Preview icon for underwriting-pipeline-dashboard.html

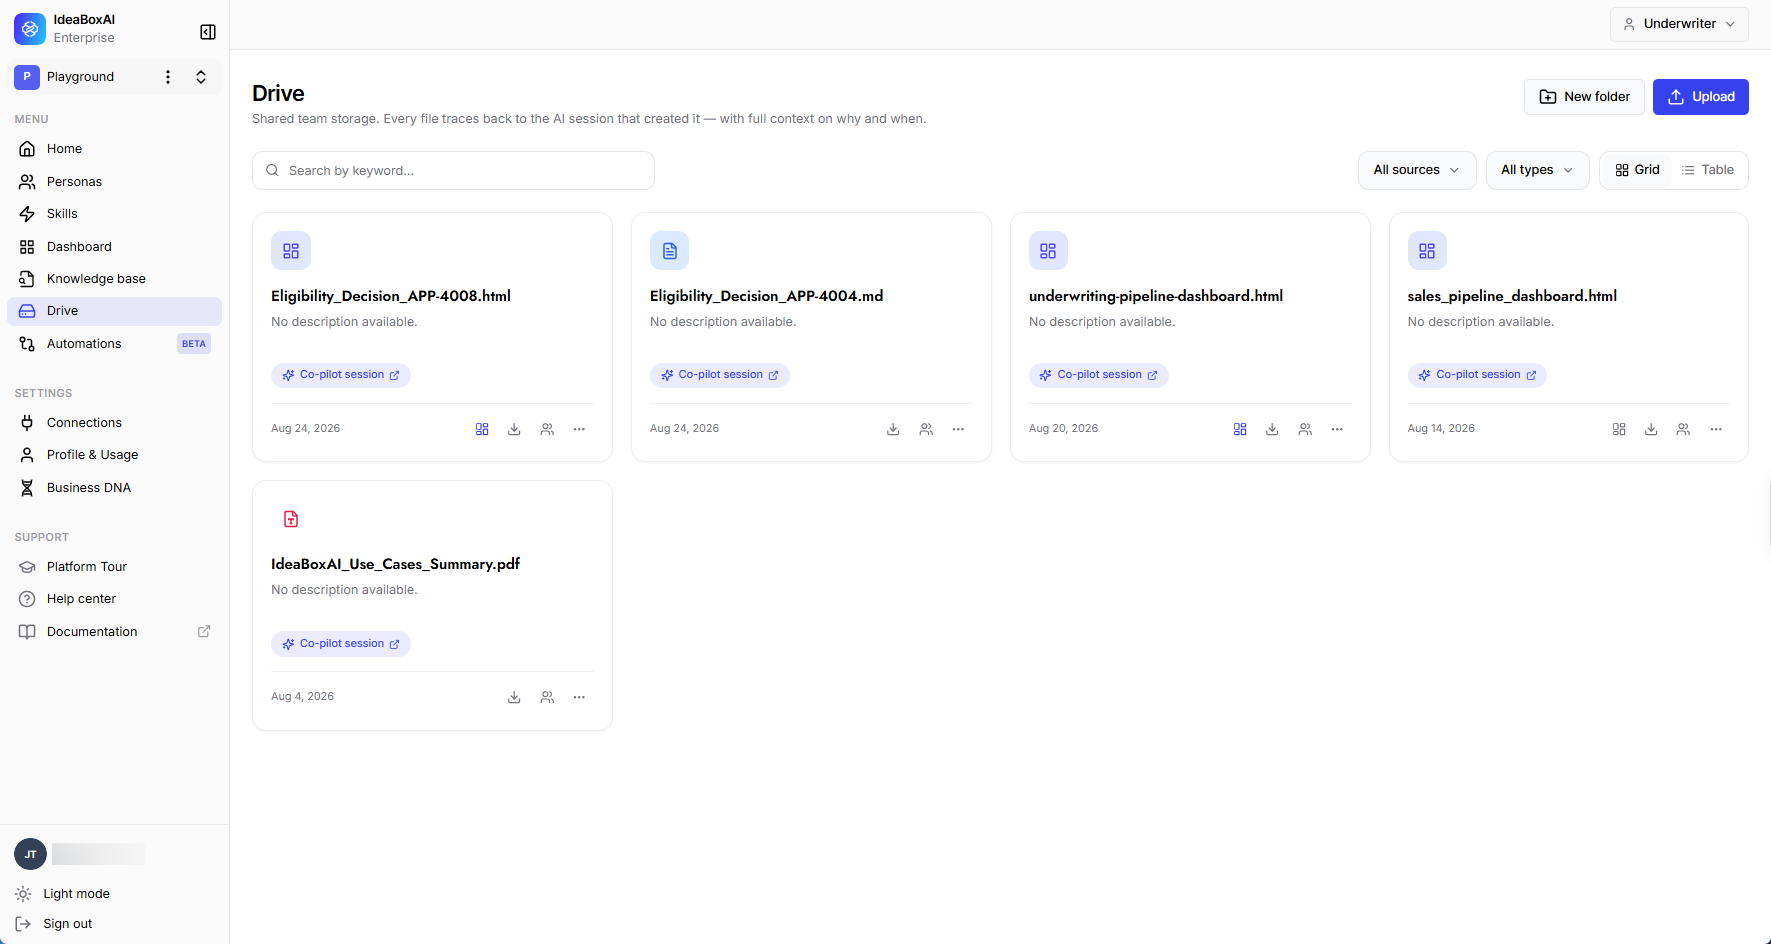(1240, 429)
